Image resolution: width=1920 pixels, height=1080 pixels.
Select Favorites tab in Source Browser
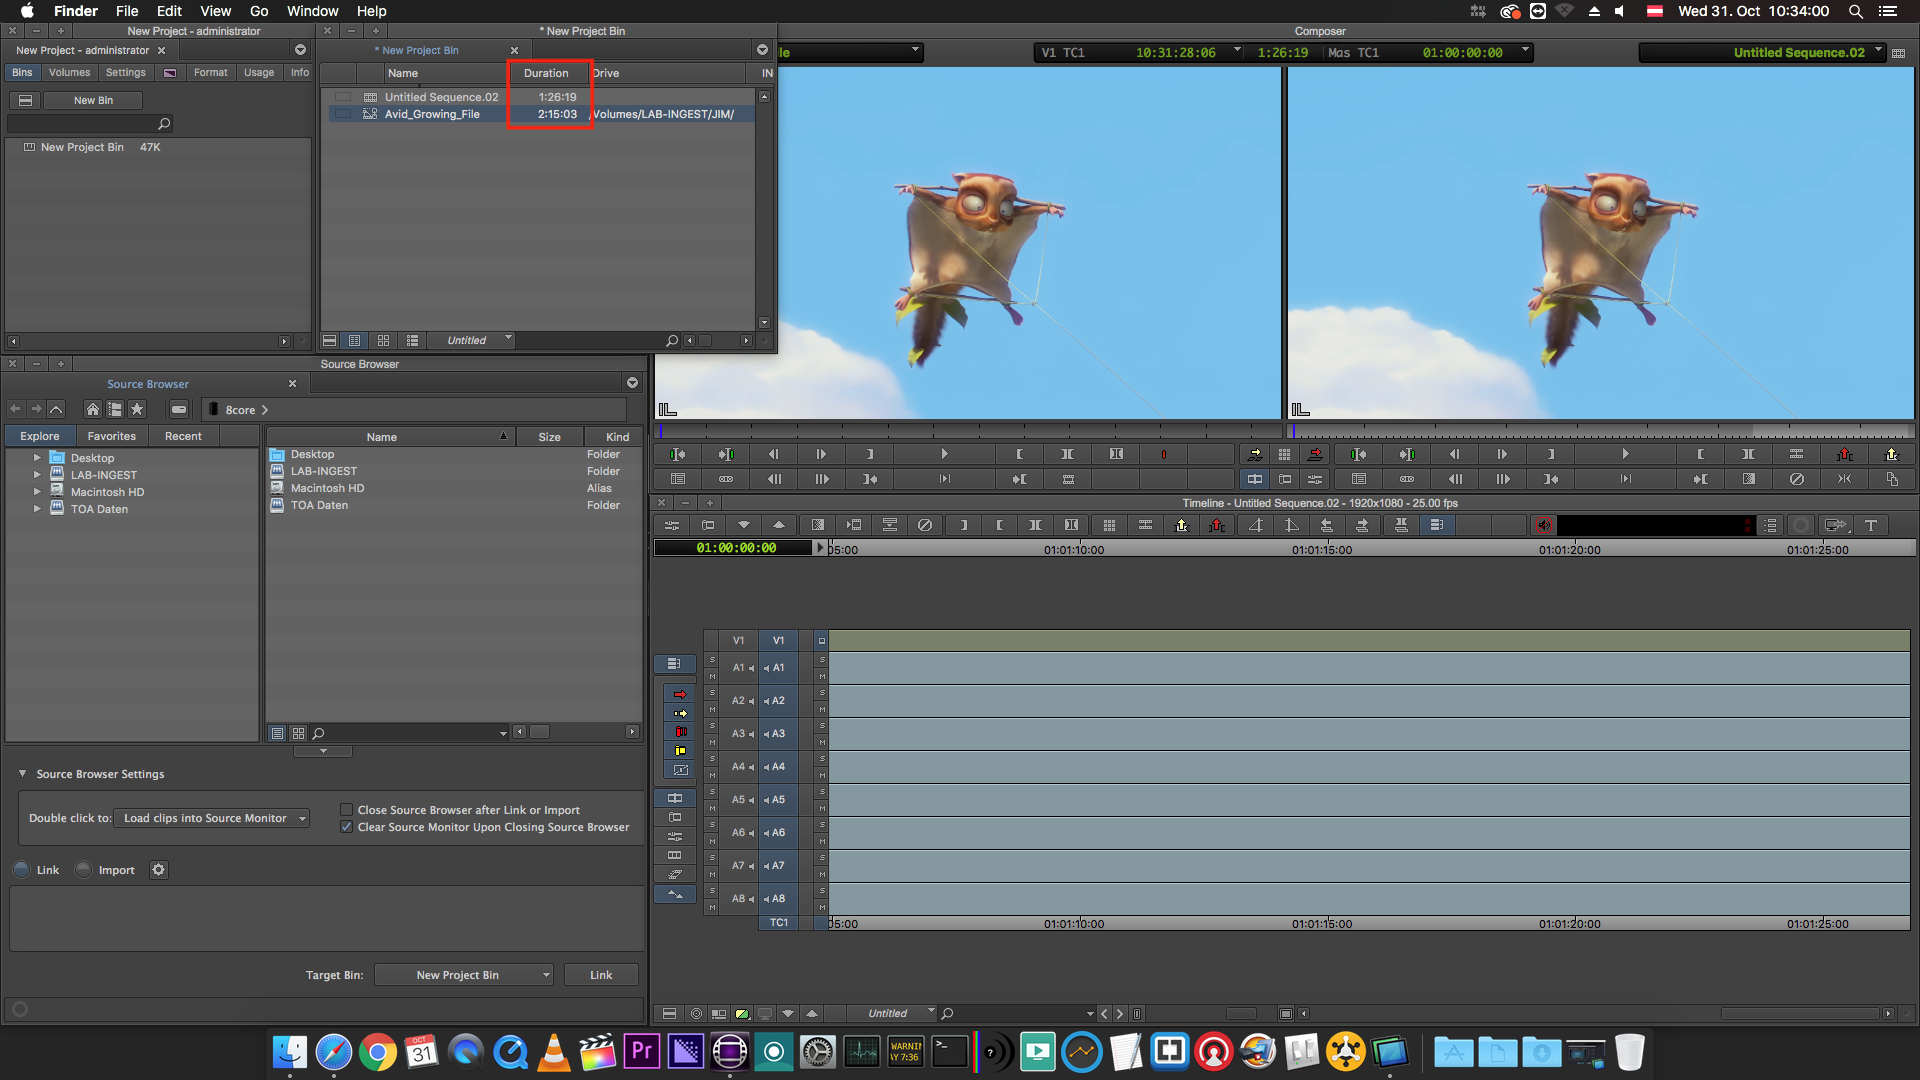click(111, 437)
